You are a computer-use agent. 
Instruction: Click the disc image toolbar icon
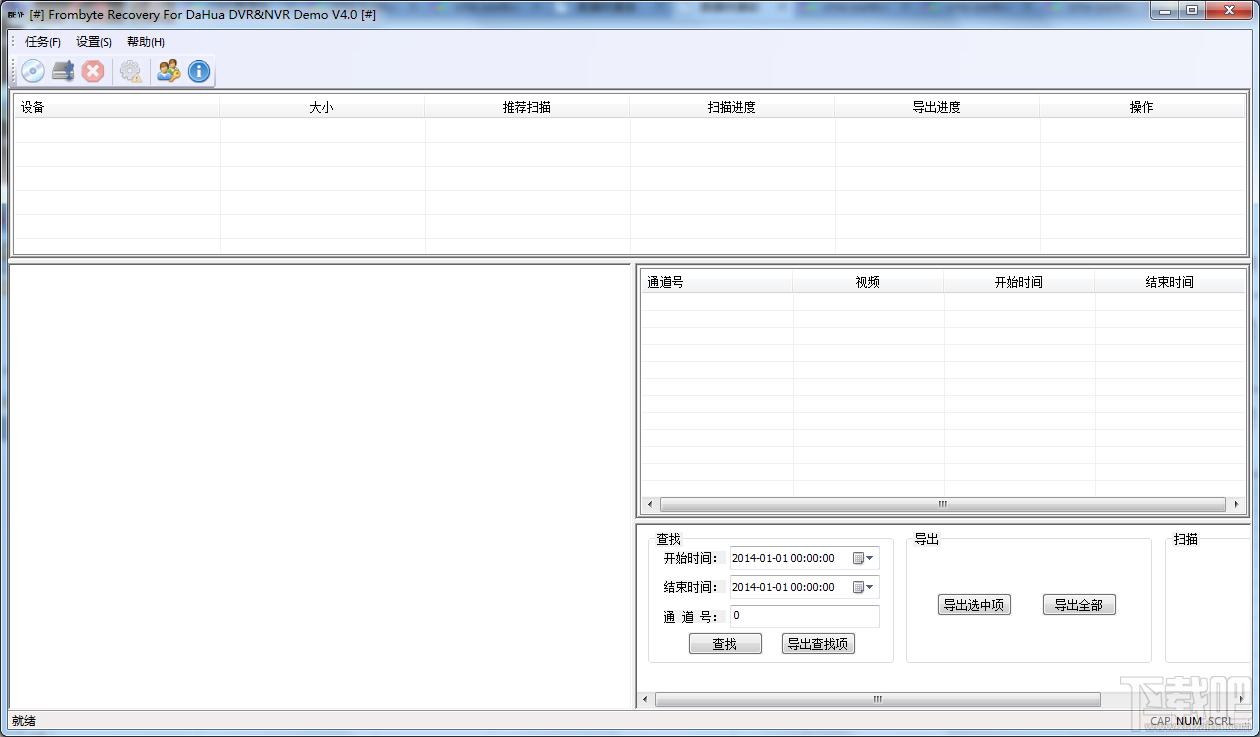[33, 71]
